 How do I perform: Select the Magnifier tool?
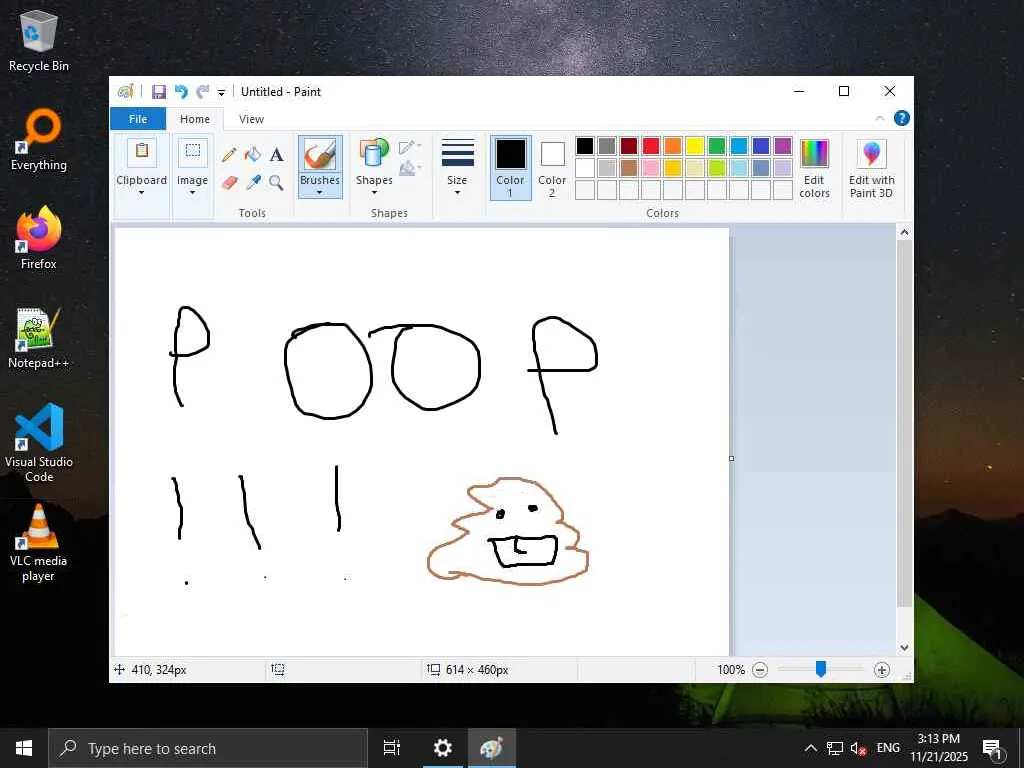point(276,182)
